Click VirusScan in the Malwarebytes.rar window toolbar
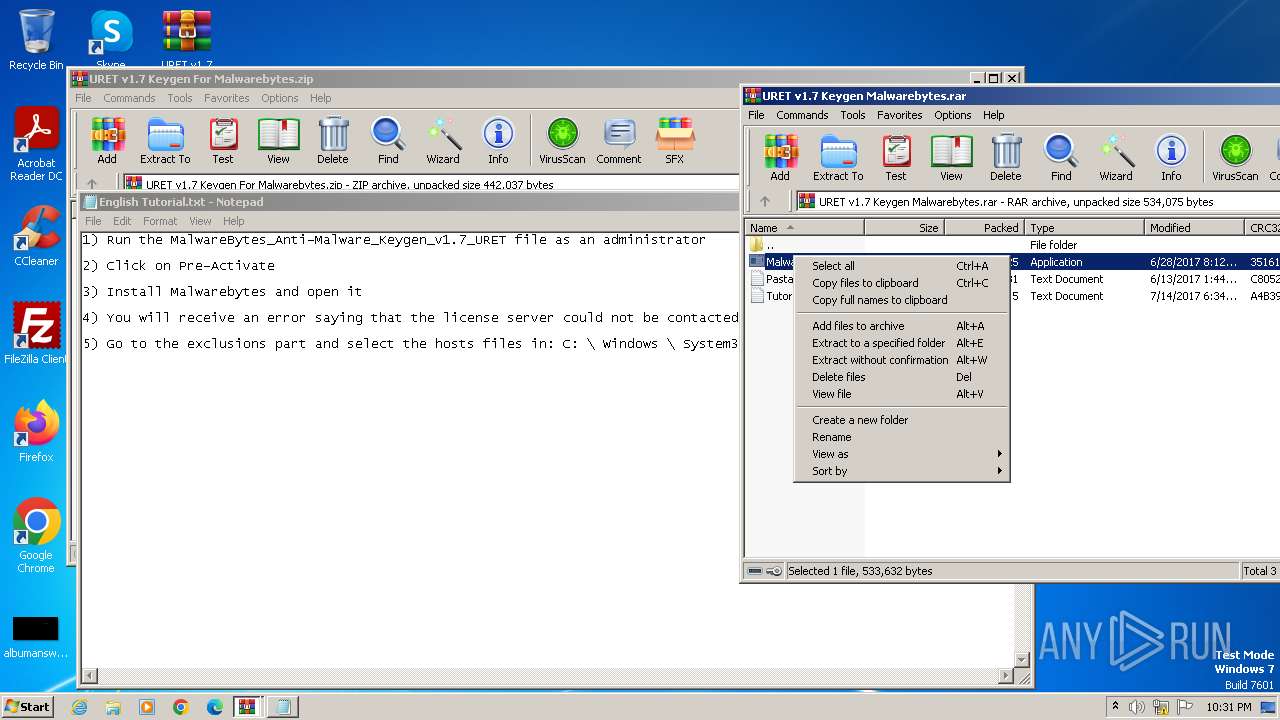Image resolution: width=1280 pixels, height=720 pixels. pyautogui.click(x=1235, y=157)
